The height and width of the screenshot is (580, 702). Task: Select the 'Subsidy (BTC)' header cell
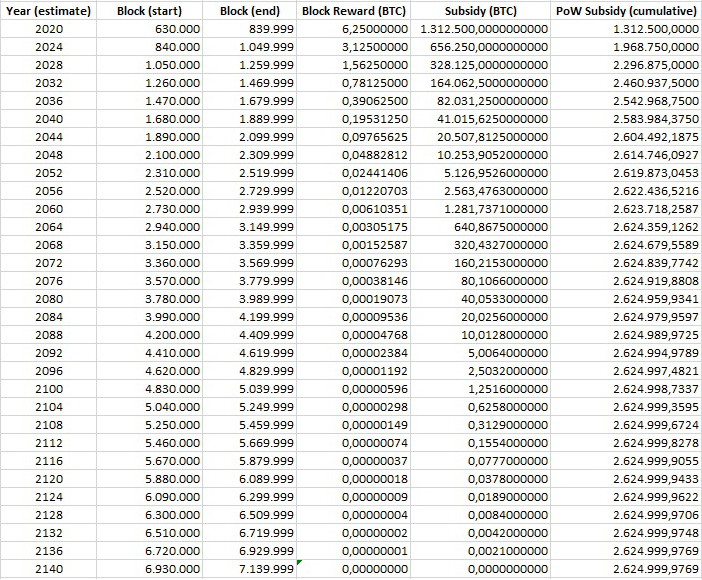point(481,11)
